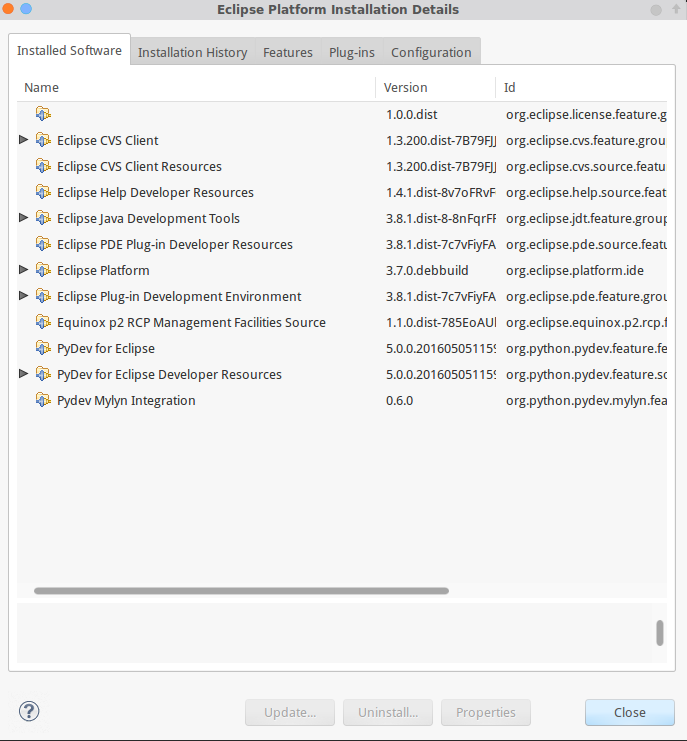The height and width of the screenshot is (741, 687).
Task: Click the icon beside Eclipse PDE Plug-in Developer Resources
Action: pos(43,244)
